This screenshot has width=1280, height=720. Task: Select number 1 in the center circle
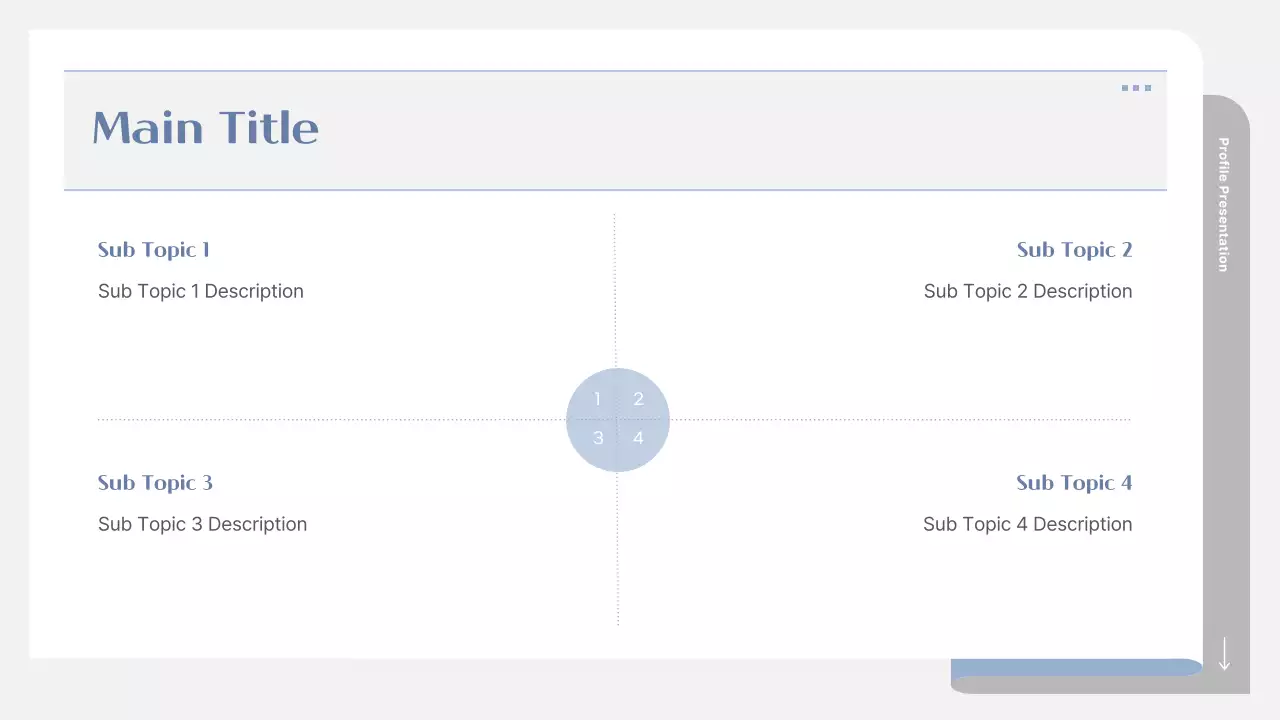tap(598, 399)
